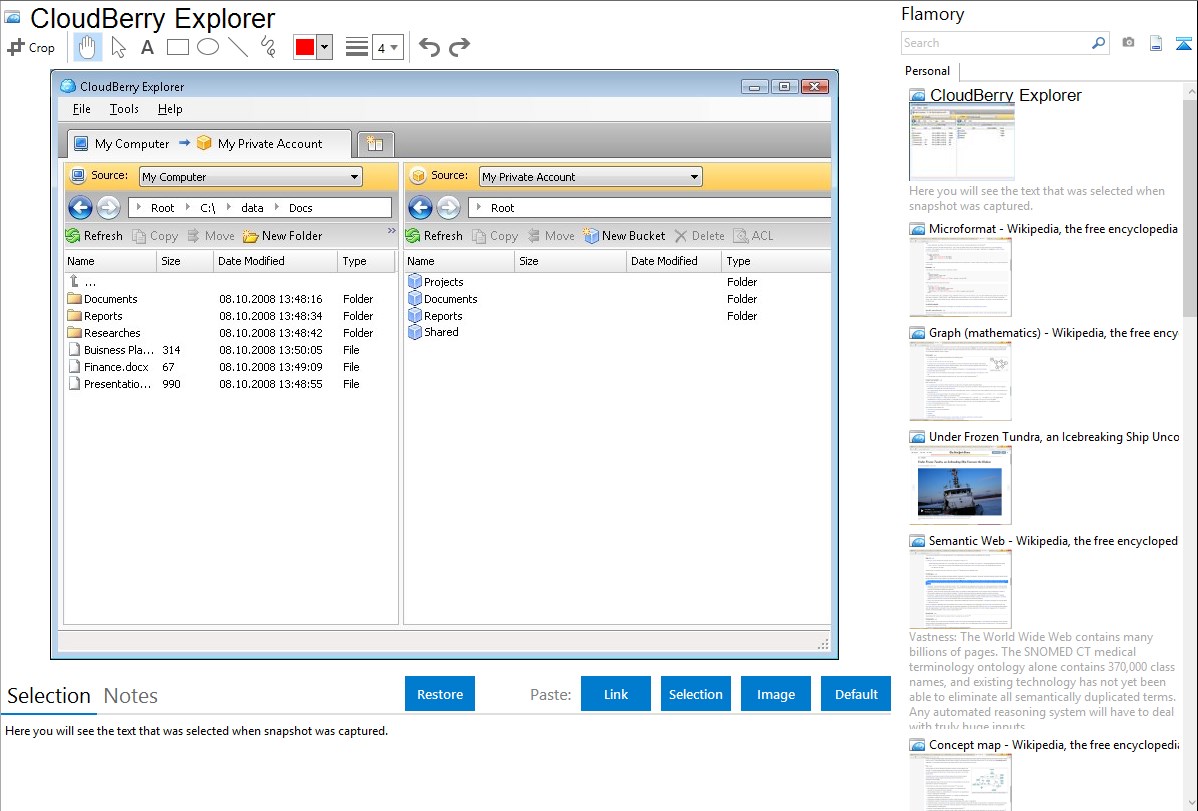Click the Default paste button
This screenshot has width=1198, height=811.
coord(856,694)
